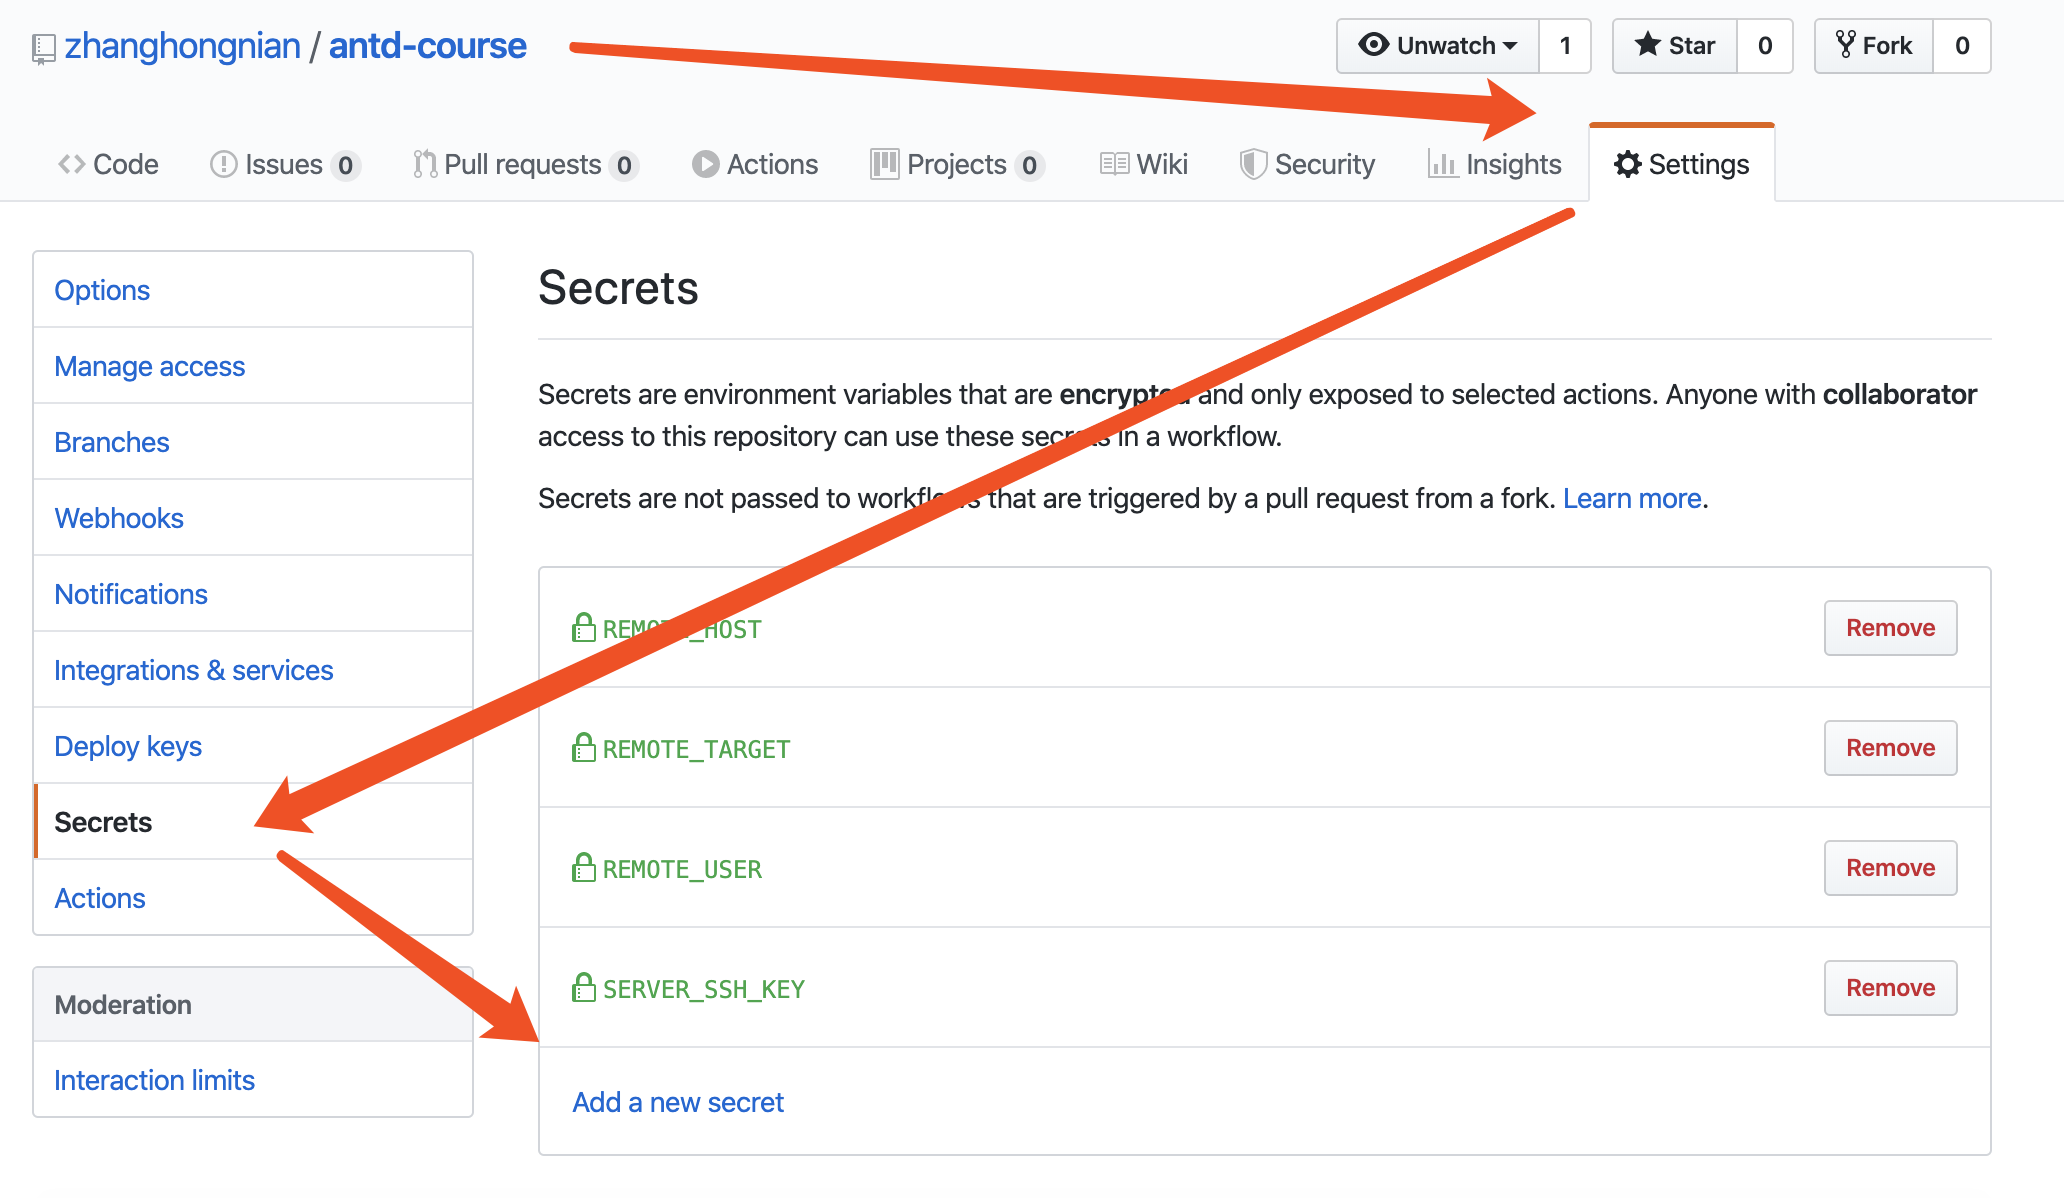Click the Settings gear tab
The image size is (2064, 1198).
1682,164
